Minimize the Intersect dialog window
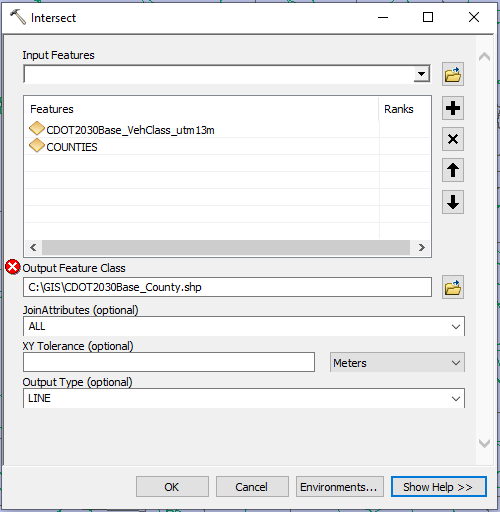Image resolution: width=500 pixels, height=512 pixels. (x=383, y=17)
